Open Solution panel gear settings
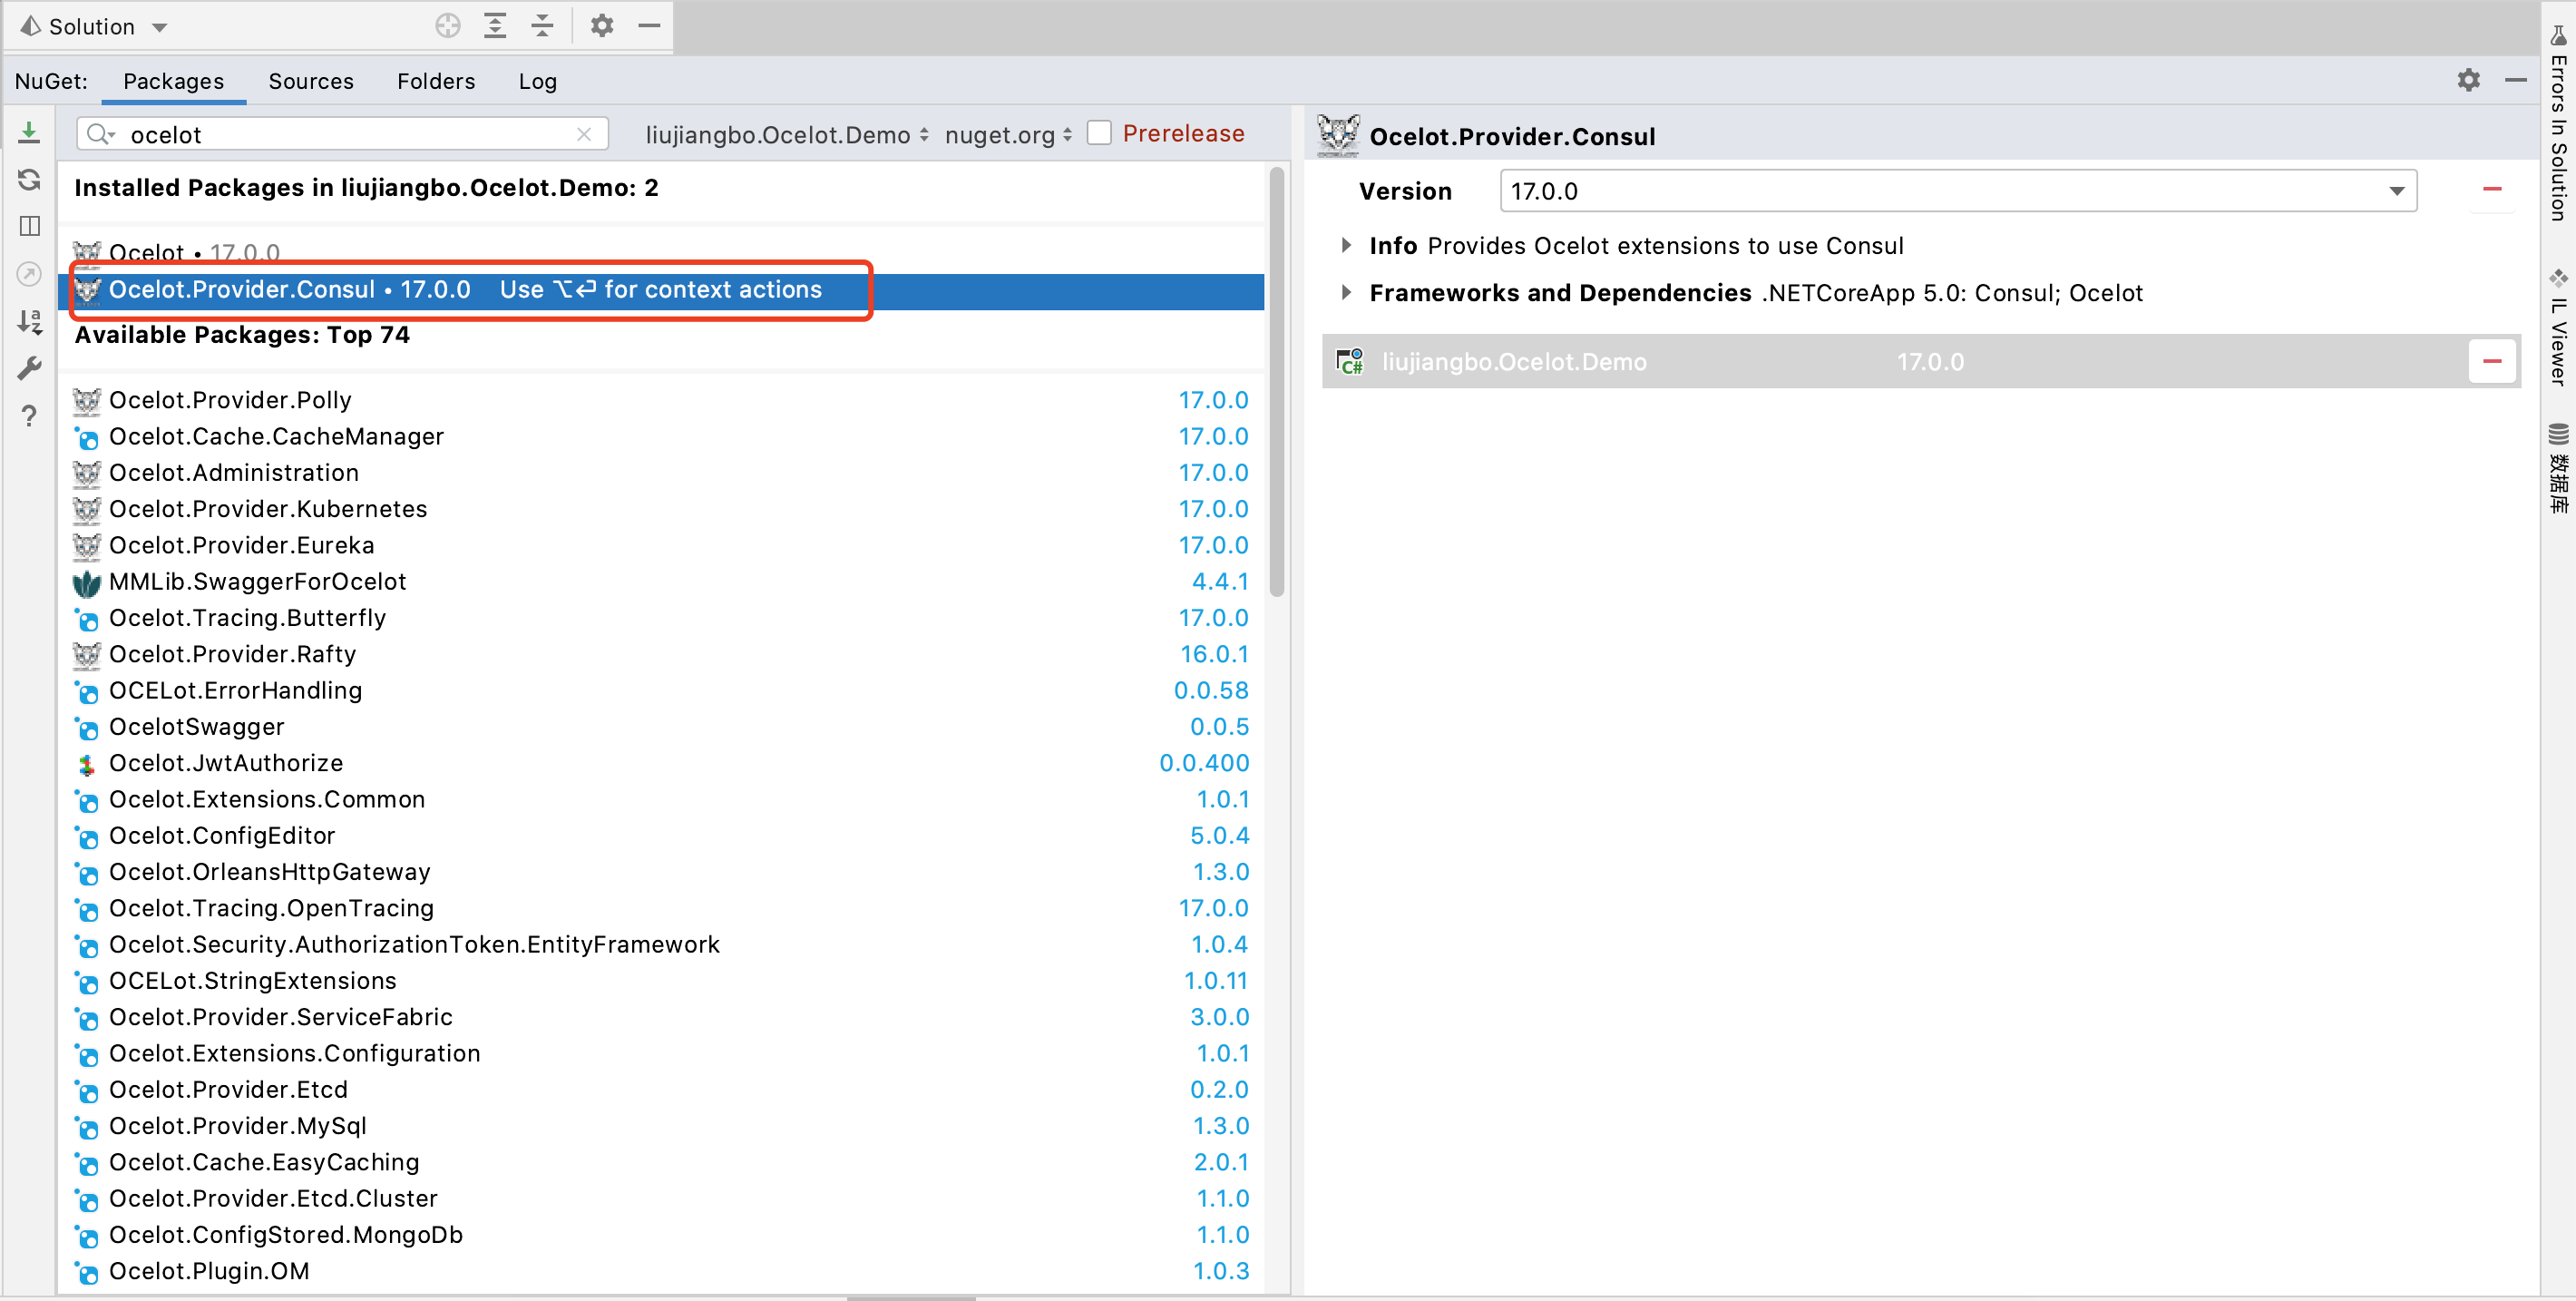Screen dimensions: 2576x1301 601,26
